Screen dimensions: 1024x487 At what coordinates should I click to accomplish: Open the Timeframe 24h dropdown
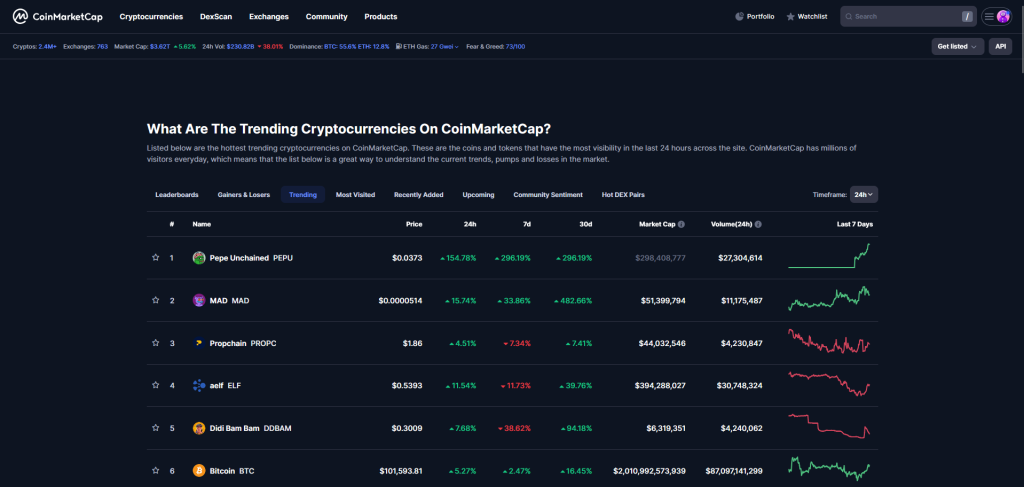864,195
